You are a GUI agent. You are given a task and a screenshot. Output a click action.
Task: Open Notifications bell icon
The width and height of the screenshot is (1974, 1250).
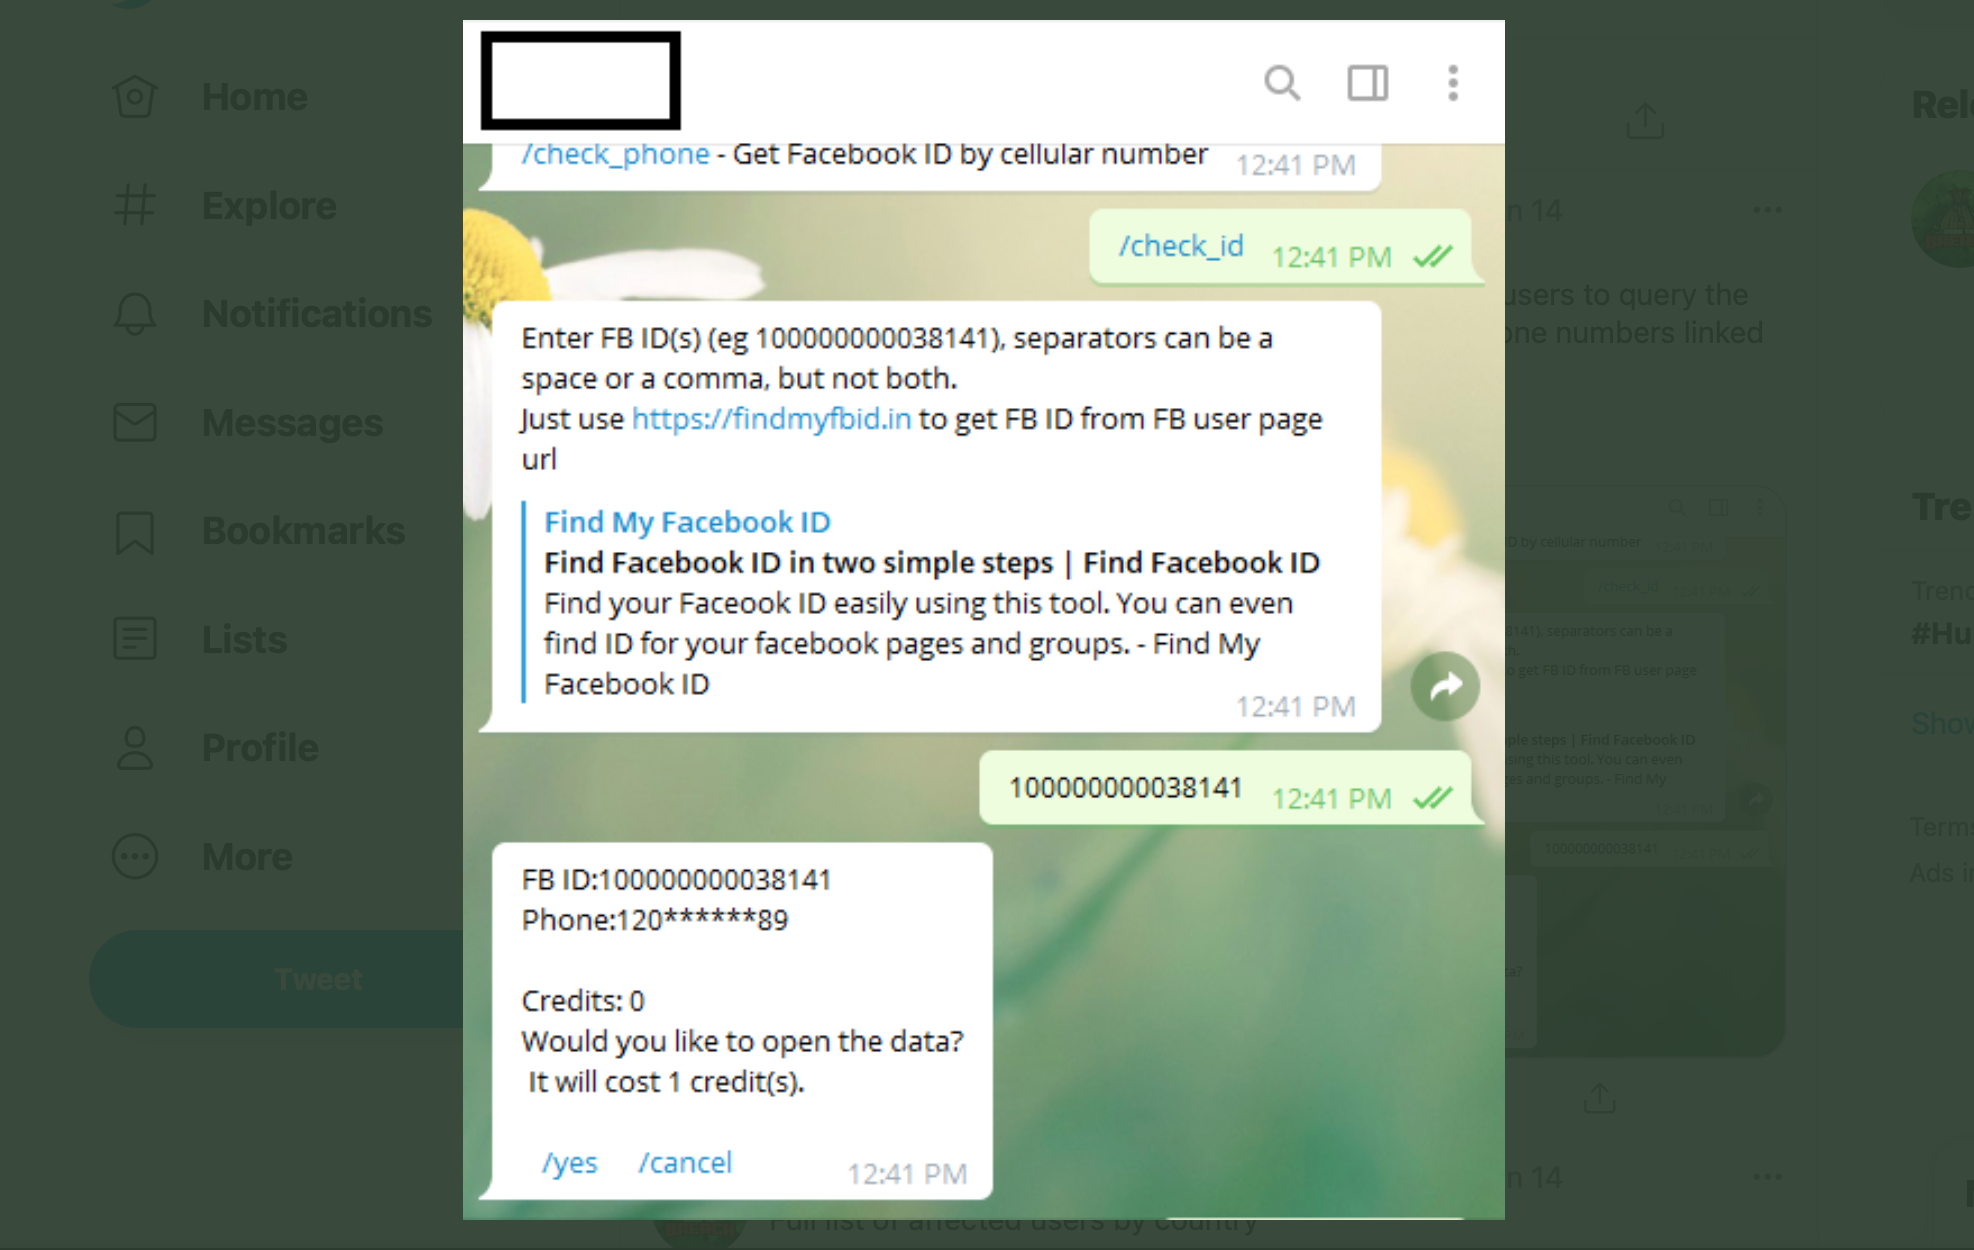135,314
